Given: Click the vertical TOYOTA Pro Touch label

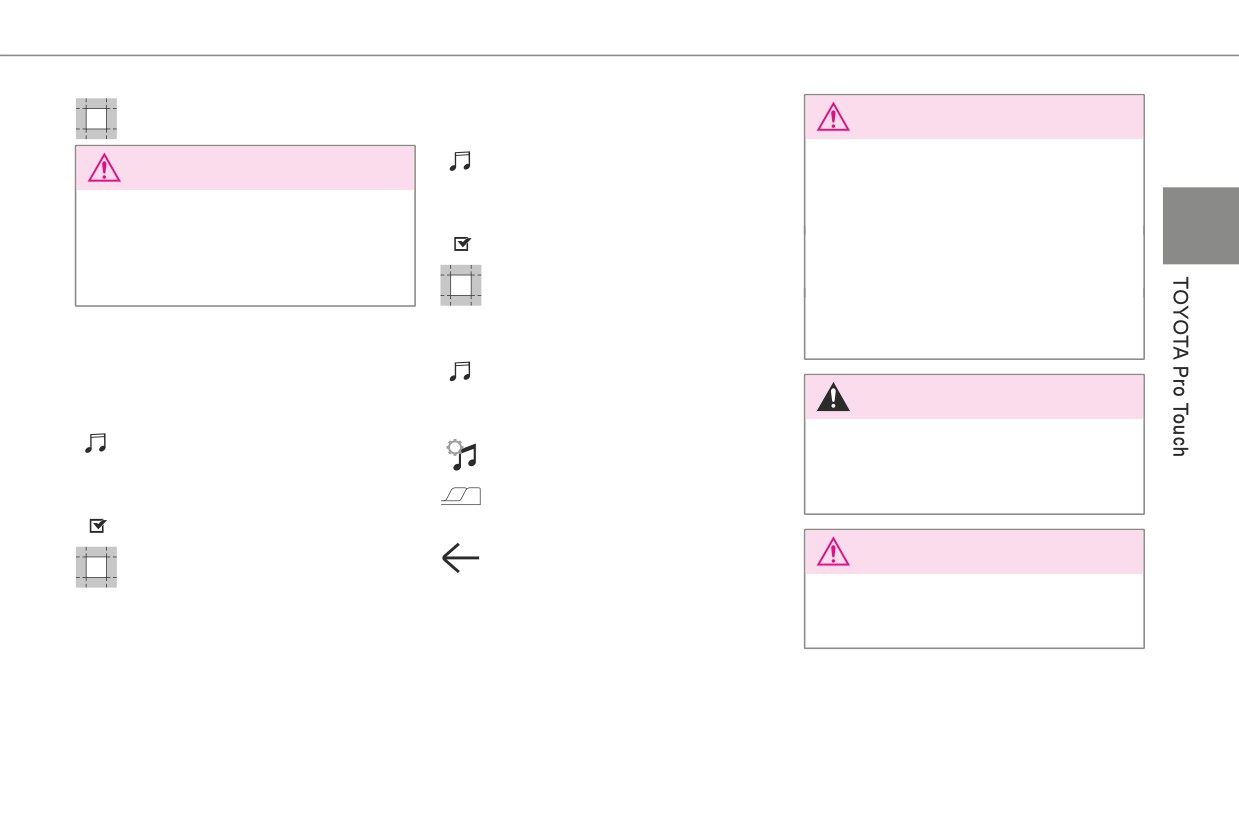Looking at the screenshot, I should [1179, 367].
